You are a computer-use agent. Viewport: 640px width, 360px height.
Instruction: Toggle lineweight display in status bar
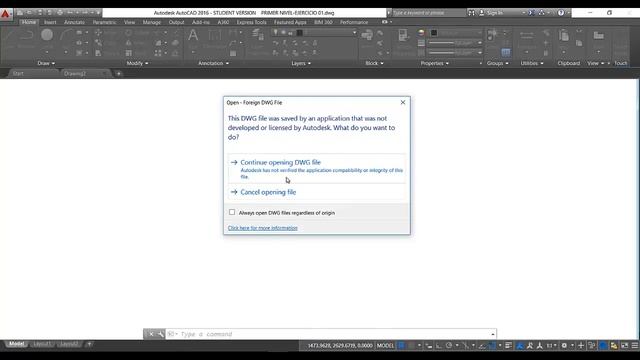tap(508, 345)
